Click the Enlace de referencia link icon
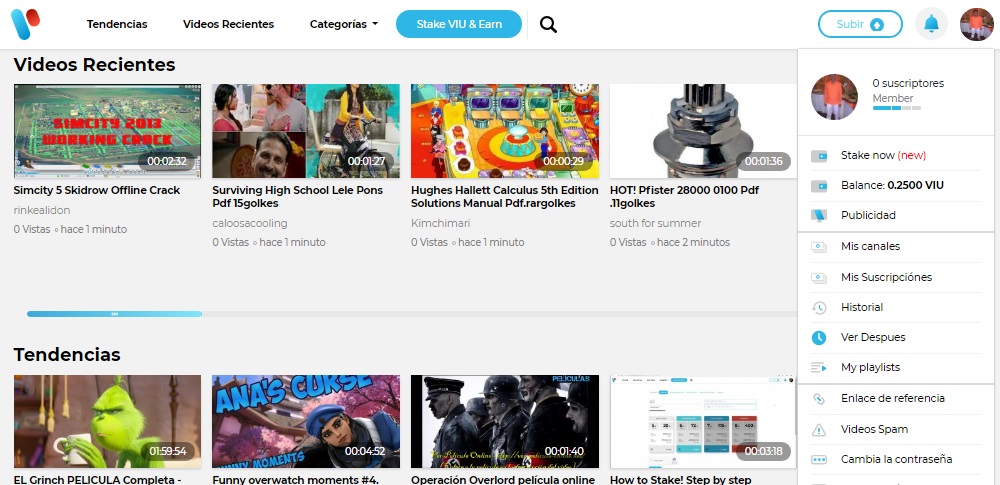Viewport: 1000px width, 485px height. (x=819, y=398)
